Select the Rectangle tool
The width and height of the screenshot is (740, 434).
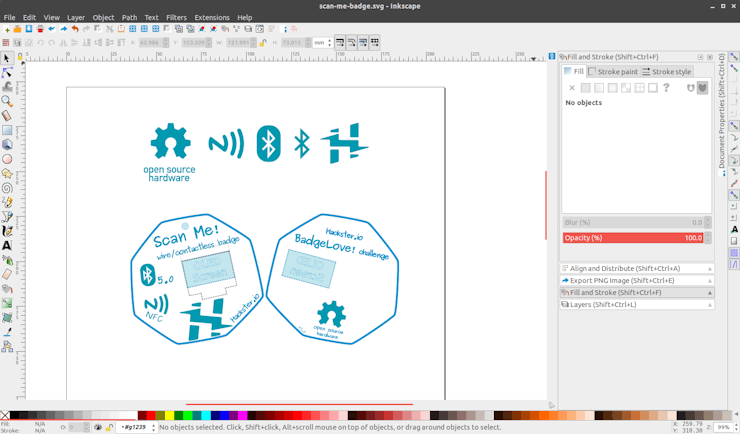[7, 130]
